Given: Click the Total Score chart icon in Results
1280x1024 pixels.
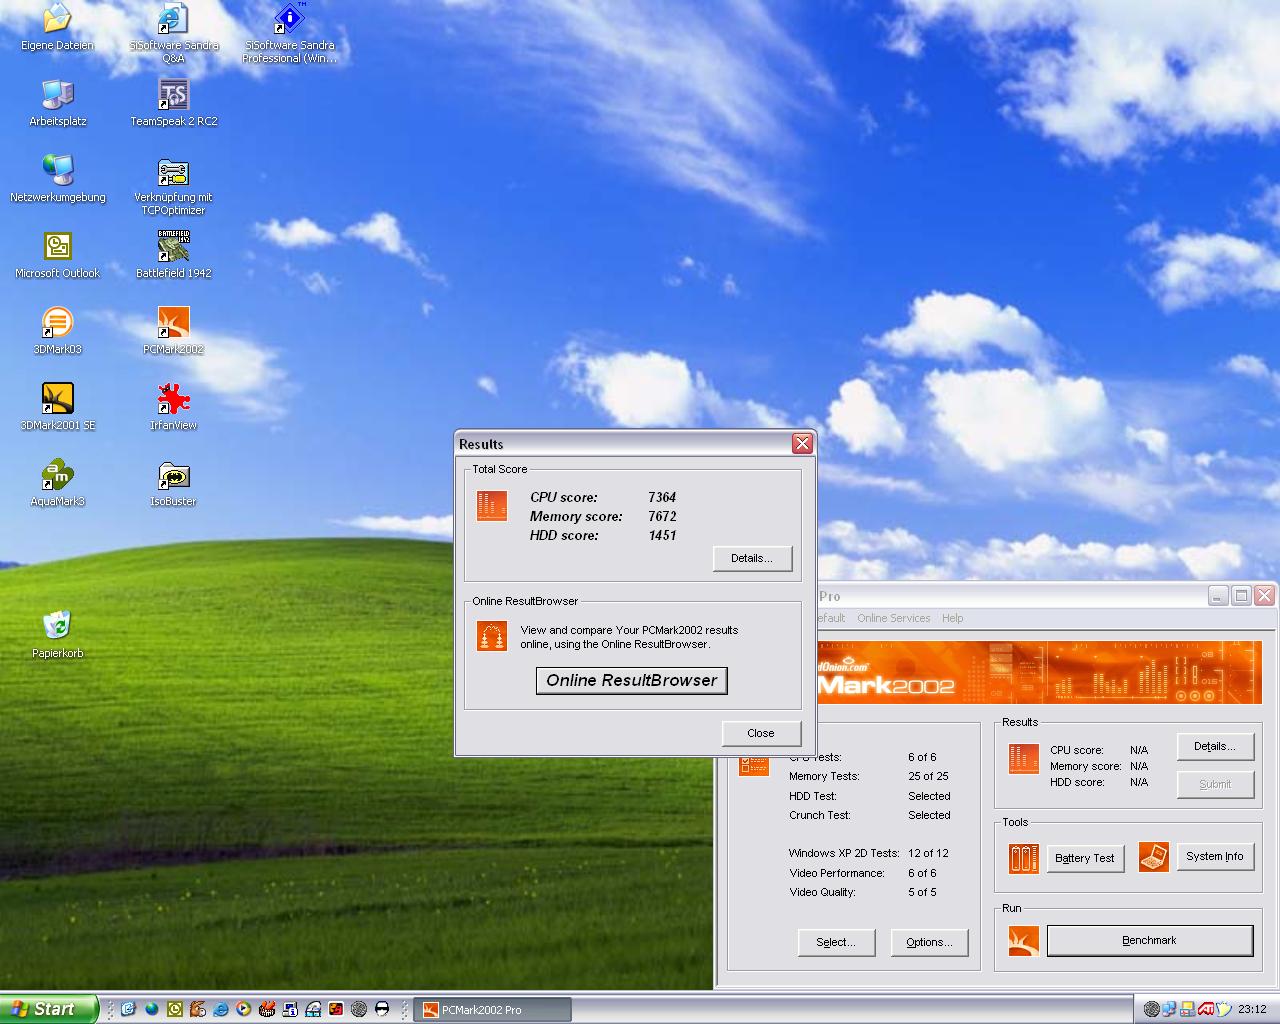Looking at the screenshot, I should coord(491,505).
